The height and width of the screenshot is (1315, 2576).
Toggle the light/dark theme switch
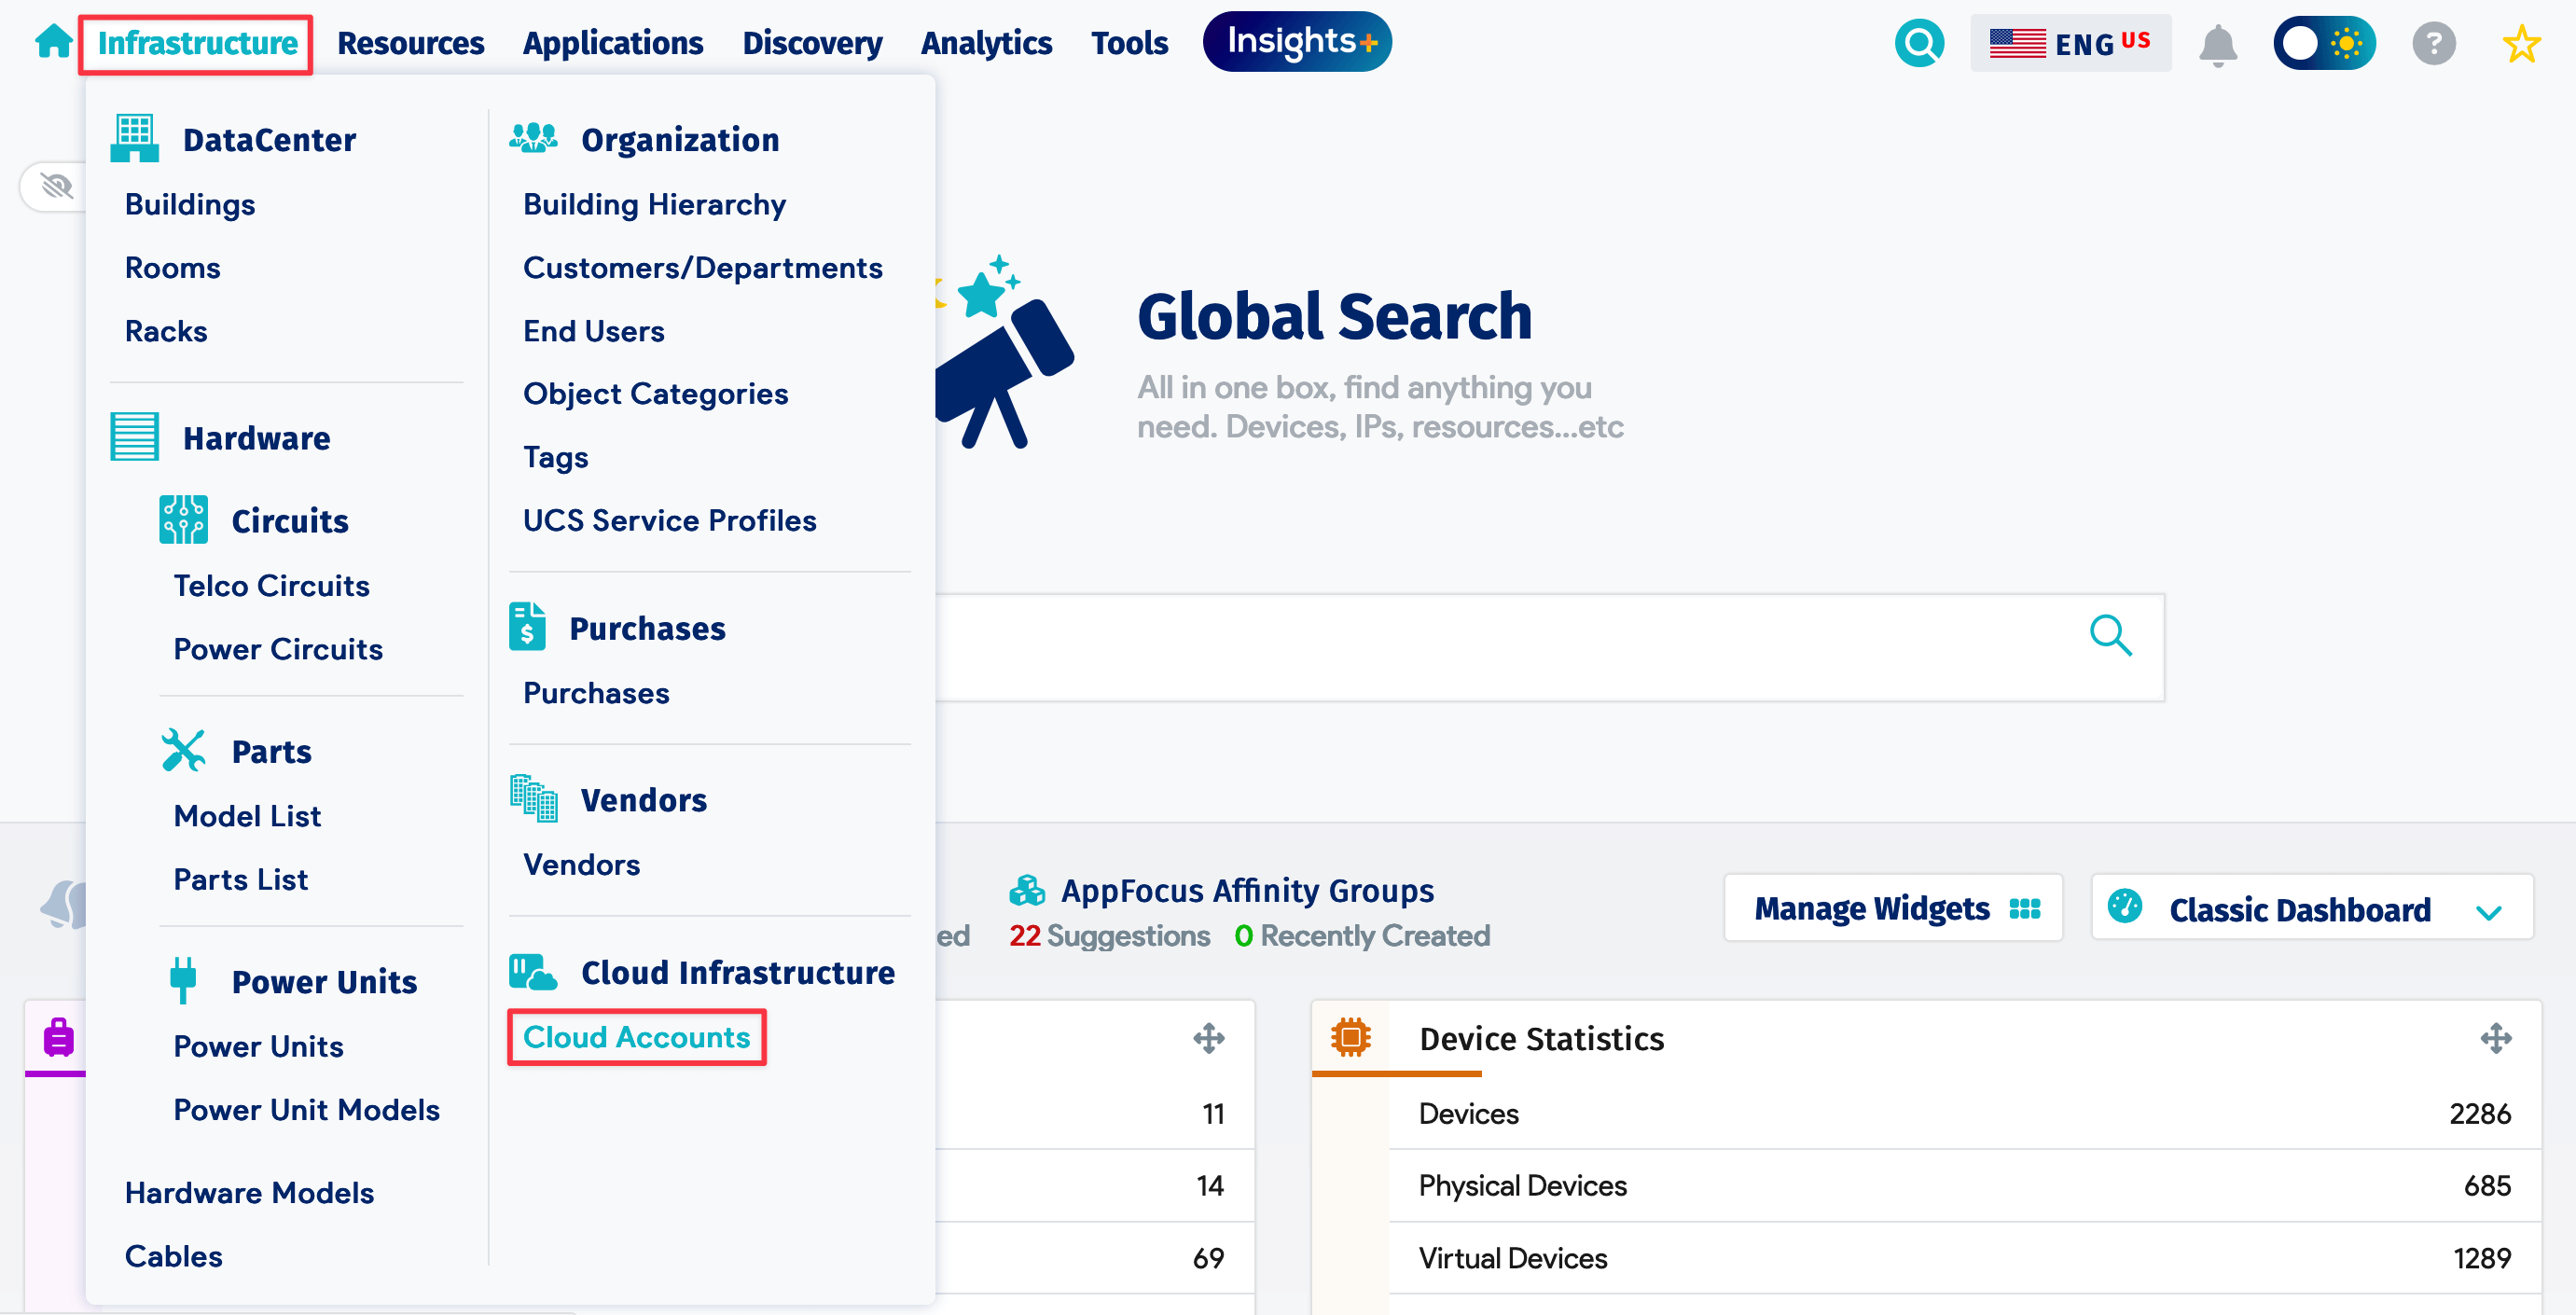coord(2323,43)
